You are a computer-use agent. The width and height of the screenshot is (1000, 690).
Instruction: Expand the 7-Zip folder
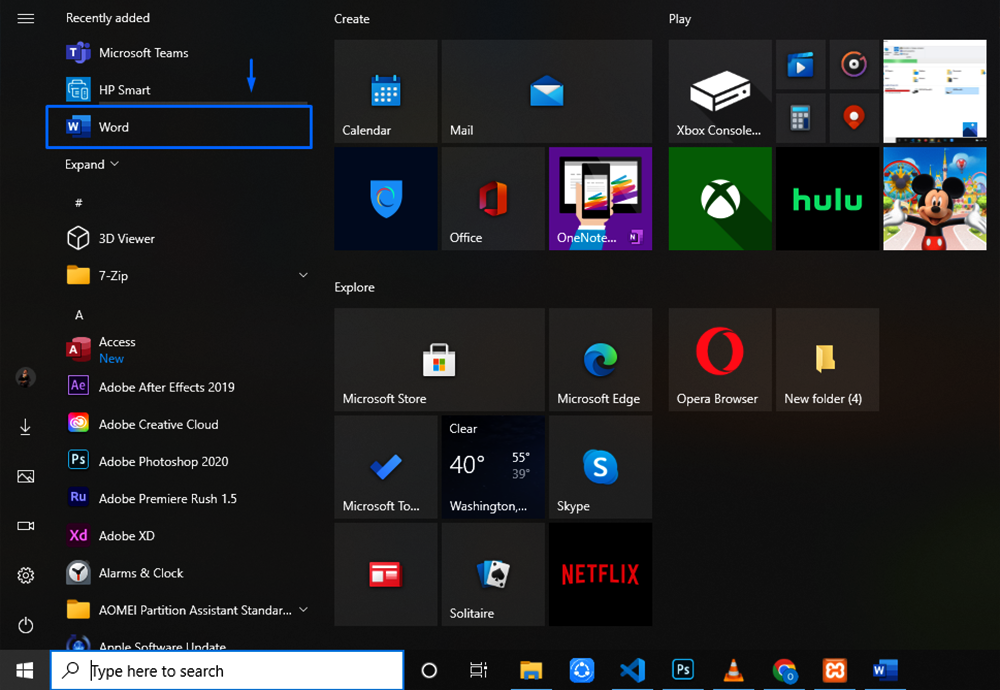click(303, 275)
